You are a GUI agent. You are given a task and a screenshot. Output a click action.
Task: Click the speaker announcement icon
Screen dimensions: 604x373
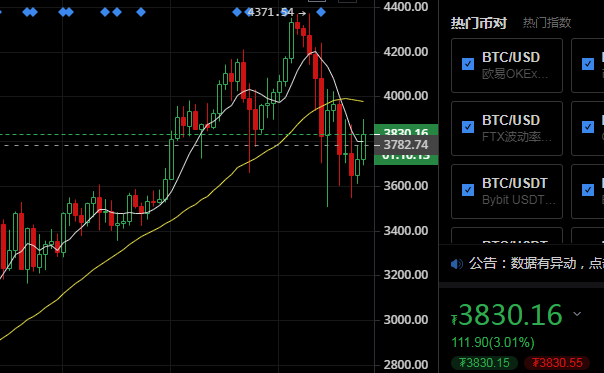pyautogui.click(x=456, y=264)
